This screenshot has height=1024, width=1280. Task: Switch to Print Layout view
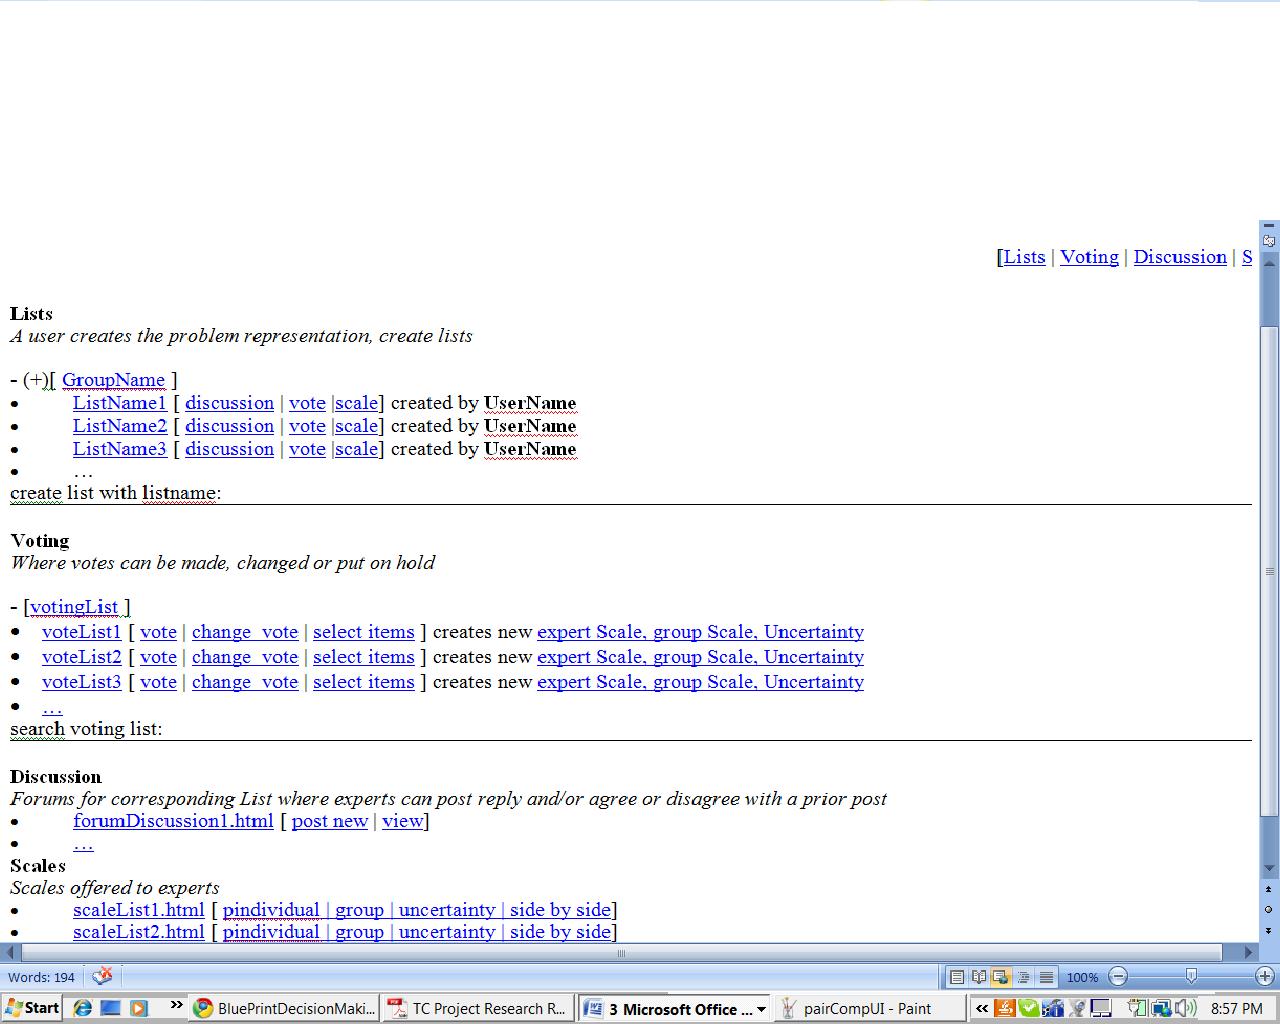point(957,977)
